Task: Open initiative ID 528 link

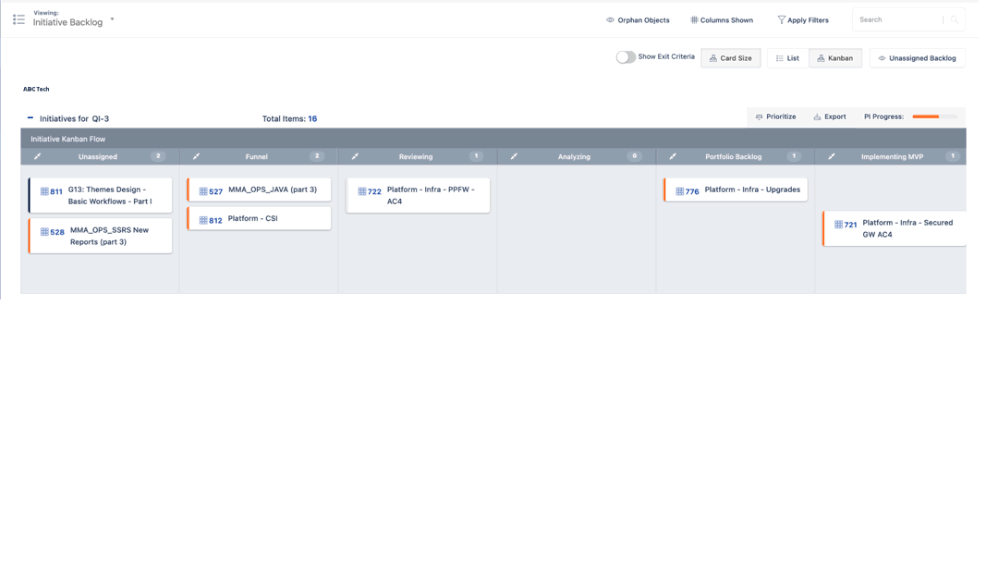Action: click(x=57, y=232)
